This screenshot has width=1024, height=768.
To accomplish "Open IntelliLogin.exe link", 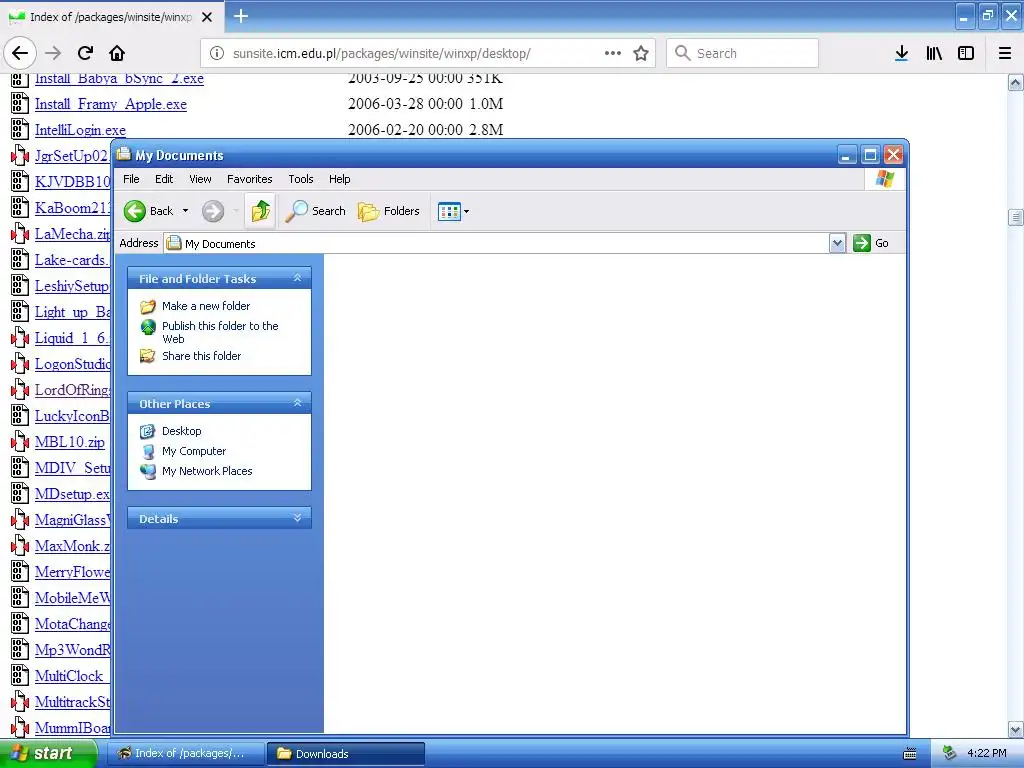I will click(80, 130).
